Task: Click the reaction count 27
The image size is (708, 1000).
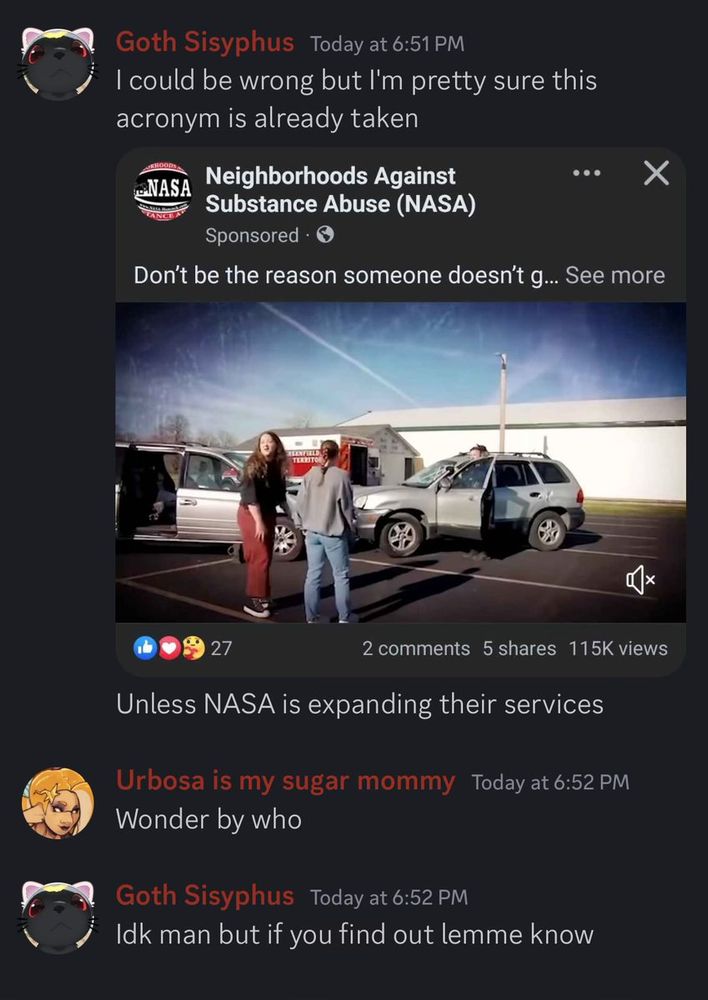Action: click(221, 648)
